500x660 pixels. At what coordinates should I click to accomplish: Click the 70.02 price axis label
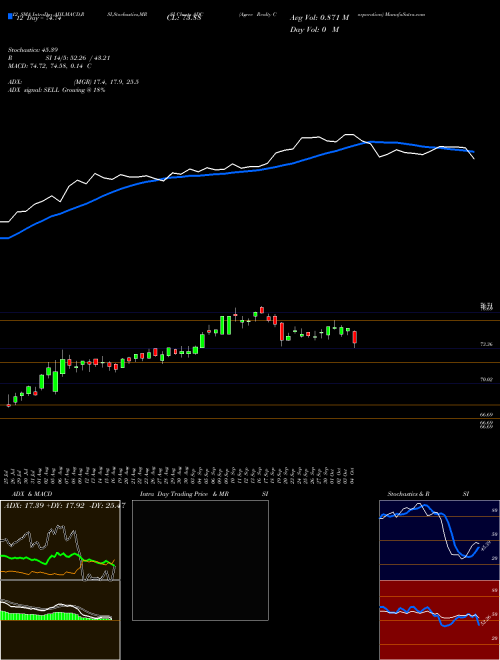coord(486,379)
